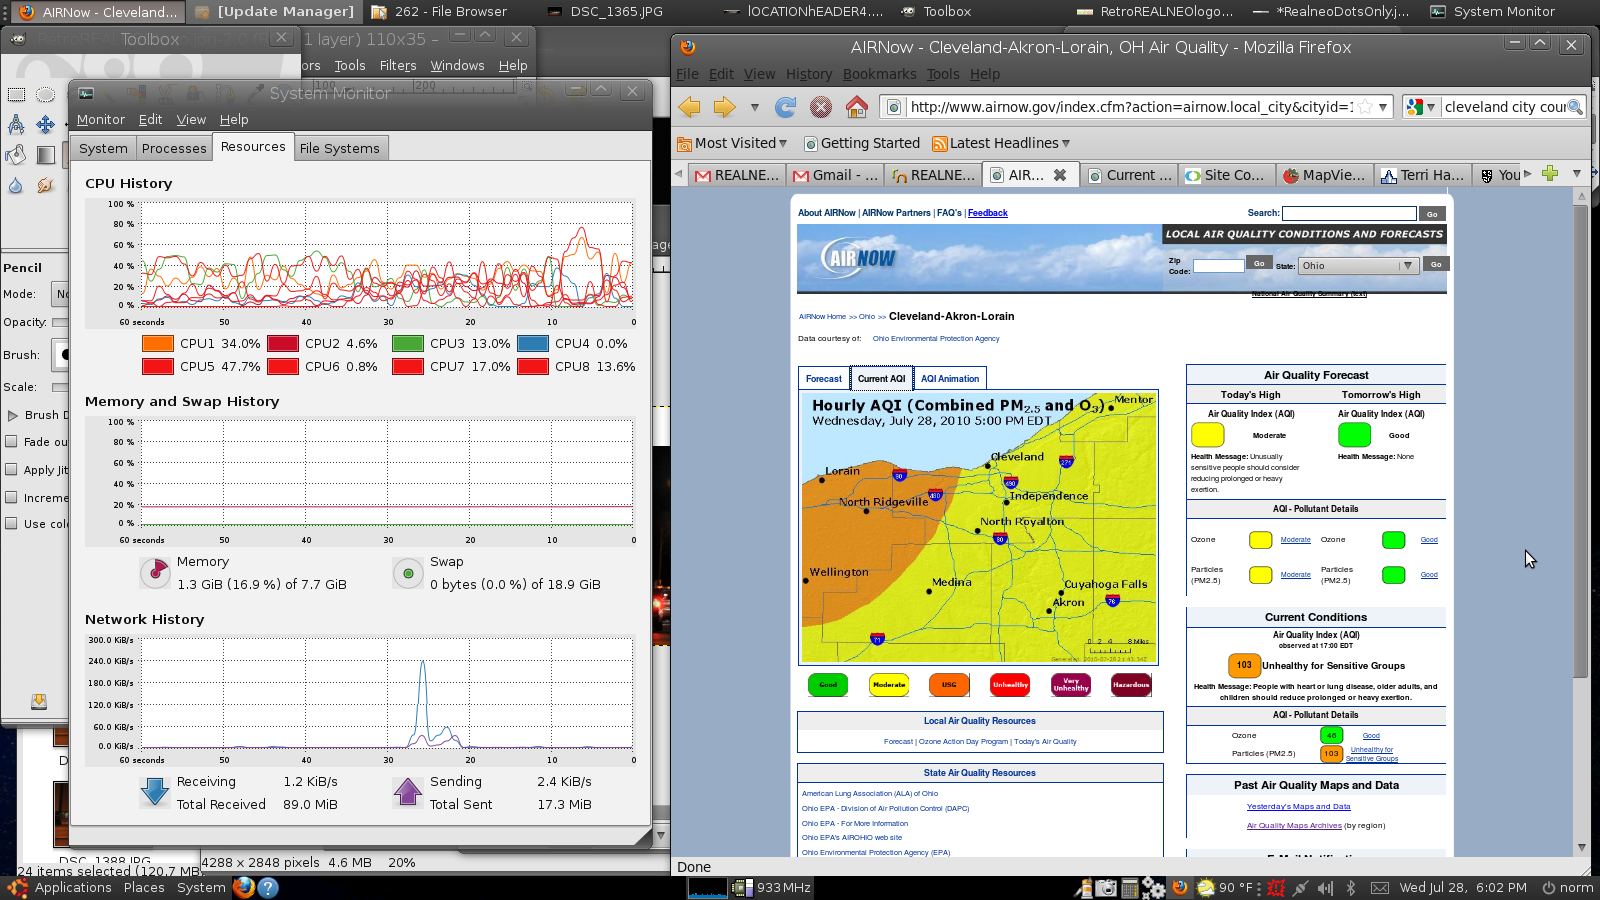Open the Pencil Mode dropdown

61,294
